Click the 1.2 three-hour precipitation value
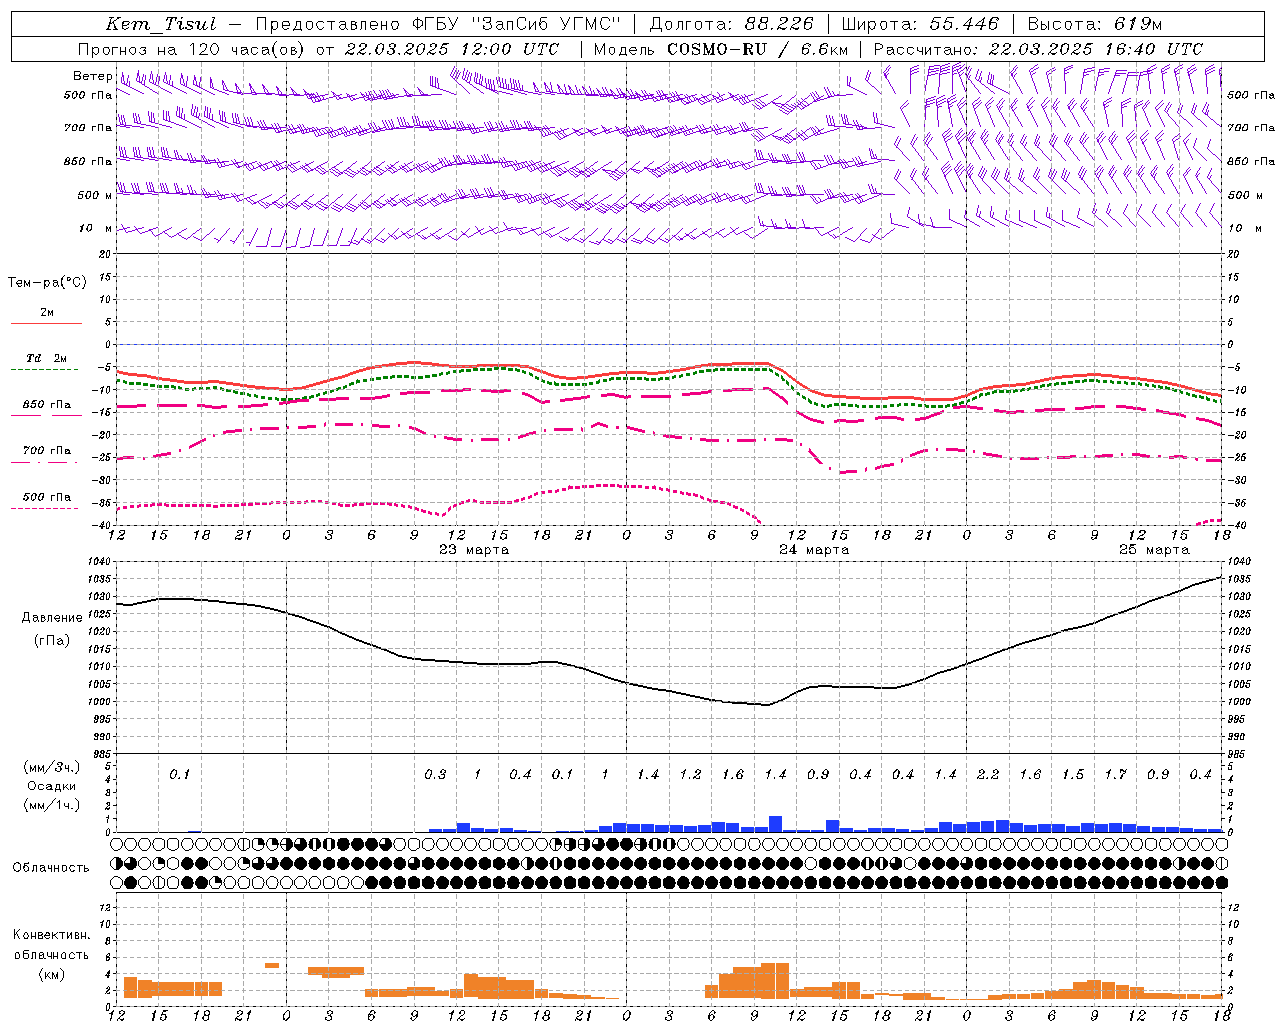 click(691, 774)
